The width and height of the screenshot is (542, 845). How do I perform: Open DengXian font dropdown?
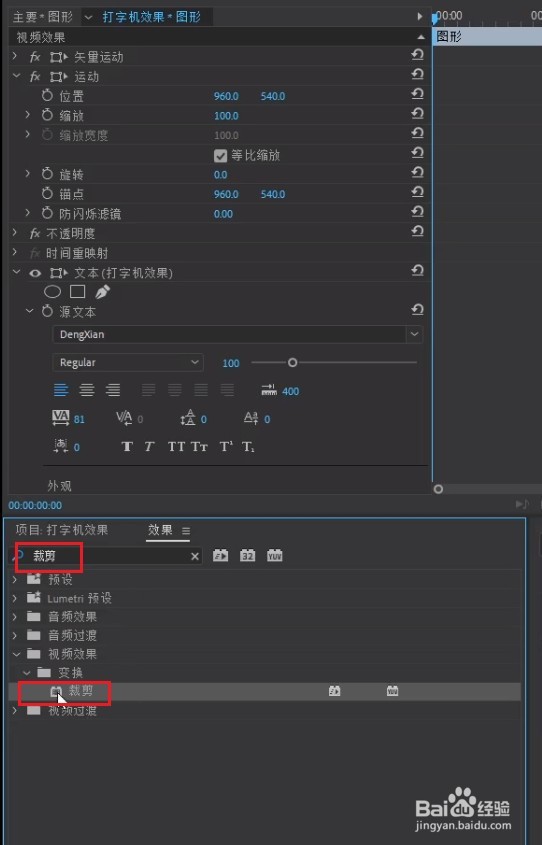click(414, 334)
